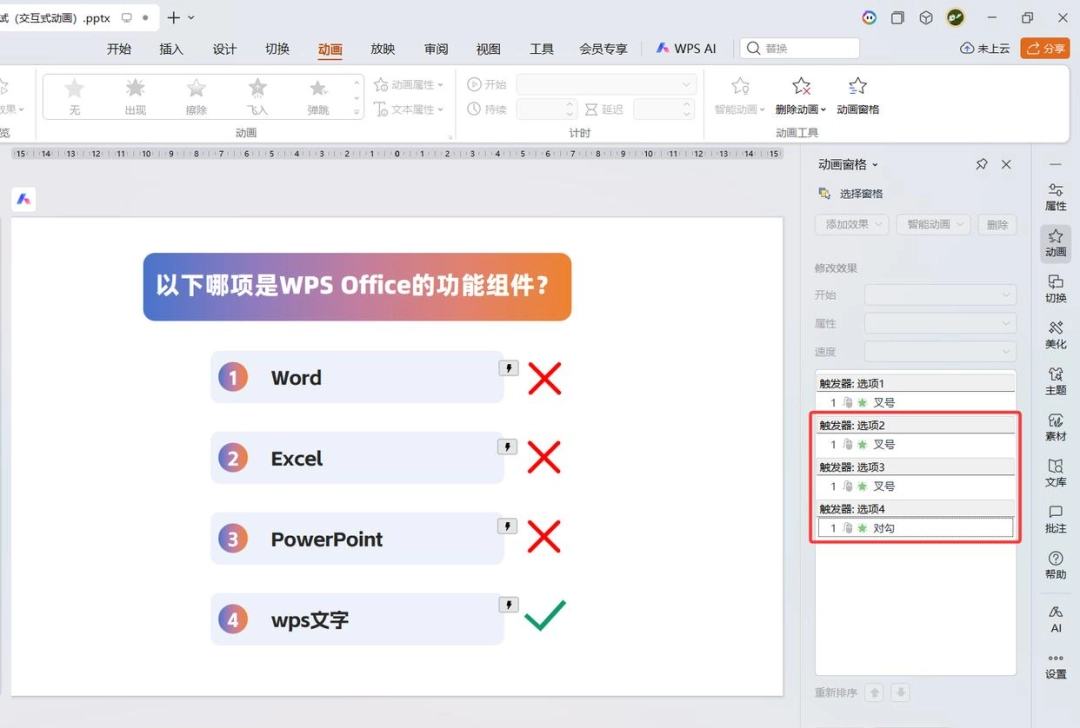Open the 美化 sidebar panel
Screen dimensions: 1080x728
tap(1055, 335)
